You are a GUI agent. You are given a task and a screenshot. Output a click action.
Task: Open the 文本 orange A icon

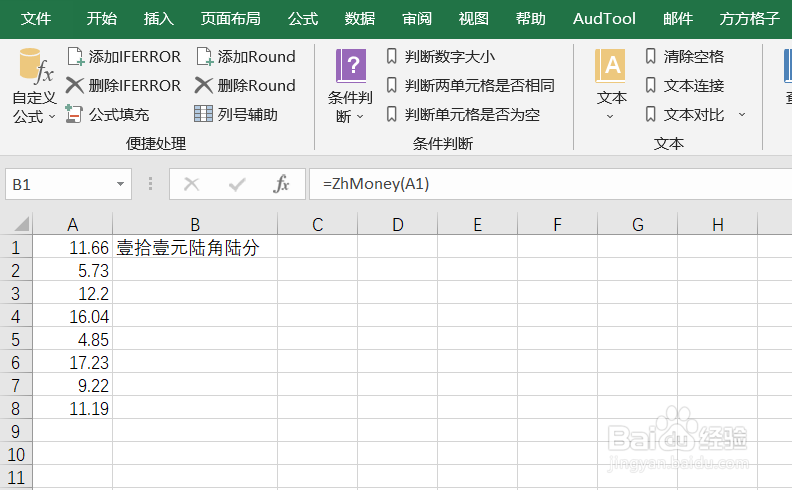point(610,66)
